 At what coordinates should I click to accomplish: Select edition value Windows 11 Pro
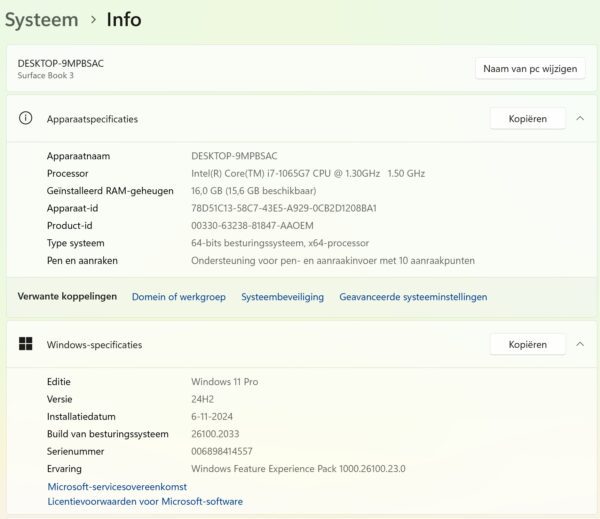tap(225, 382)
